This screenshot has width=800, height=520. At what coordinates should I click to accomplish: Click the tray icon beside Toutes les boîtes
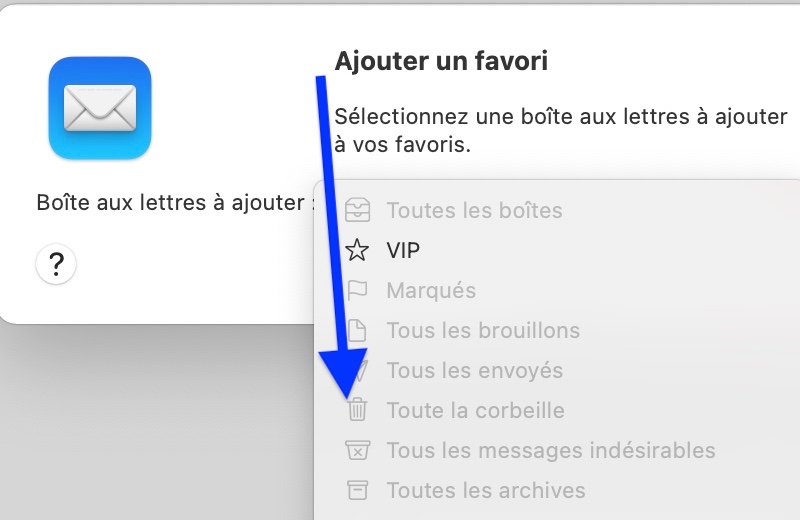click(357, 211)
